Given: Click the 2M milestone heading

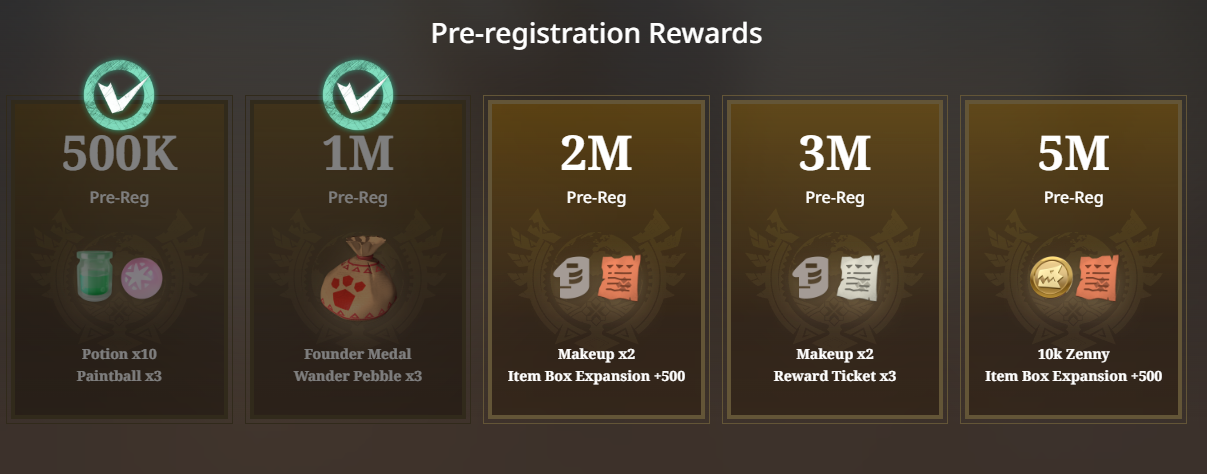Looking at the screenshot, I should [x=596, y=154].
